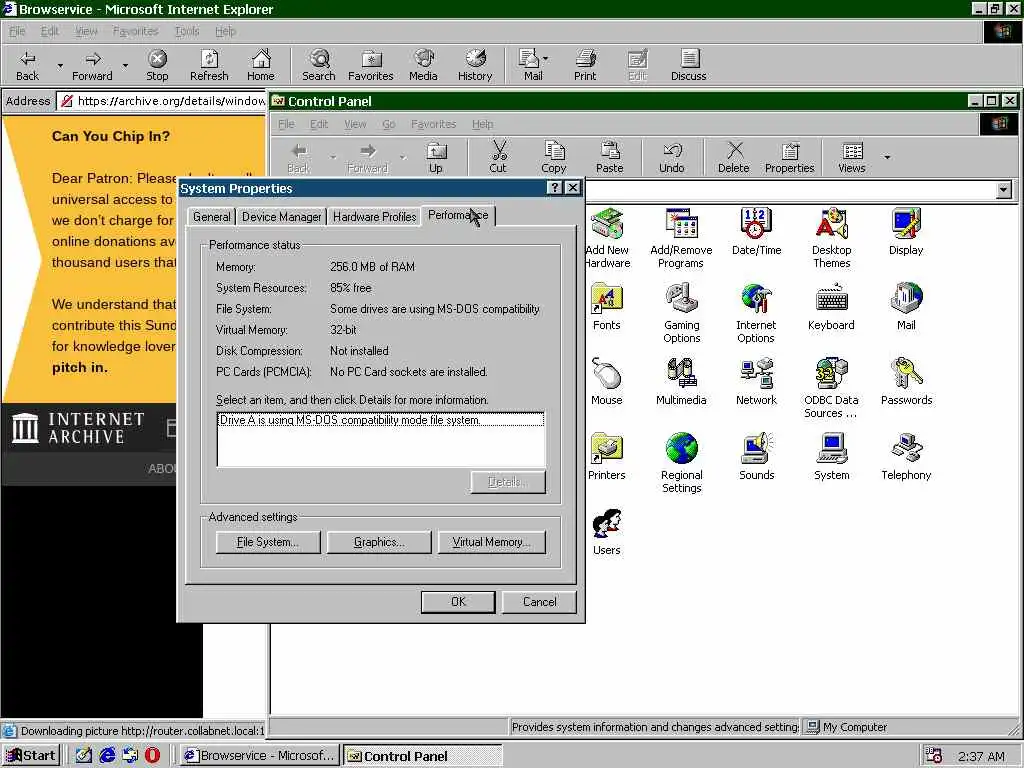Viewport: 1024px width, 768px height.
Task: Go Home in Internet Explorer toolbar
Action: point(261,65)
